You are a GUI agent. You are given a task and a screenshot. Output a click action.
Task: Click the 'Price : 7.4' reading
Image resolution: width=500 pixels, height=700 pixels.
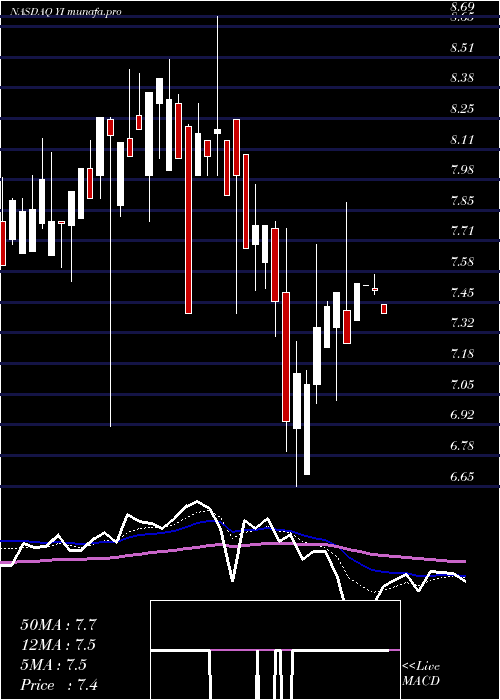click(x=59, y=685)
